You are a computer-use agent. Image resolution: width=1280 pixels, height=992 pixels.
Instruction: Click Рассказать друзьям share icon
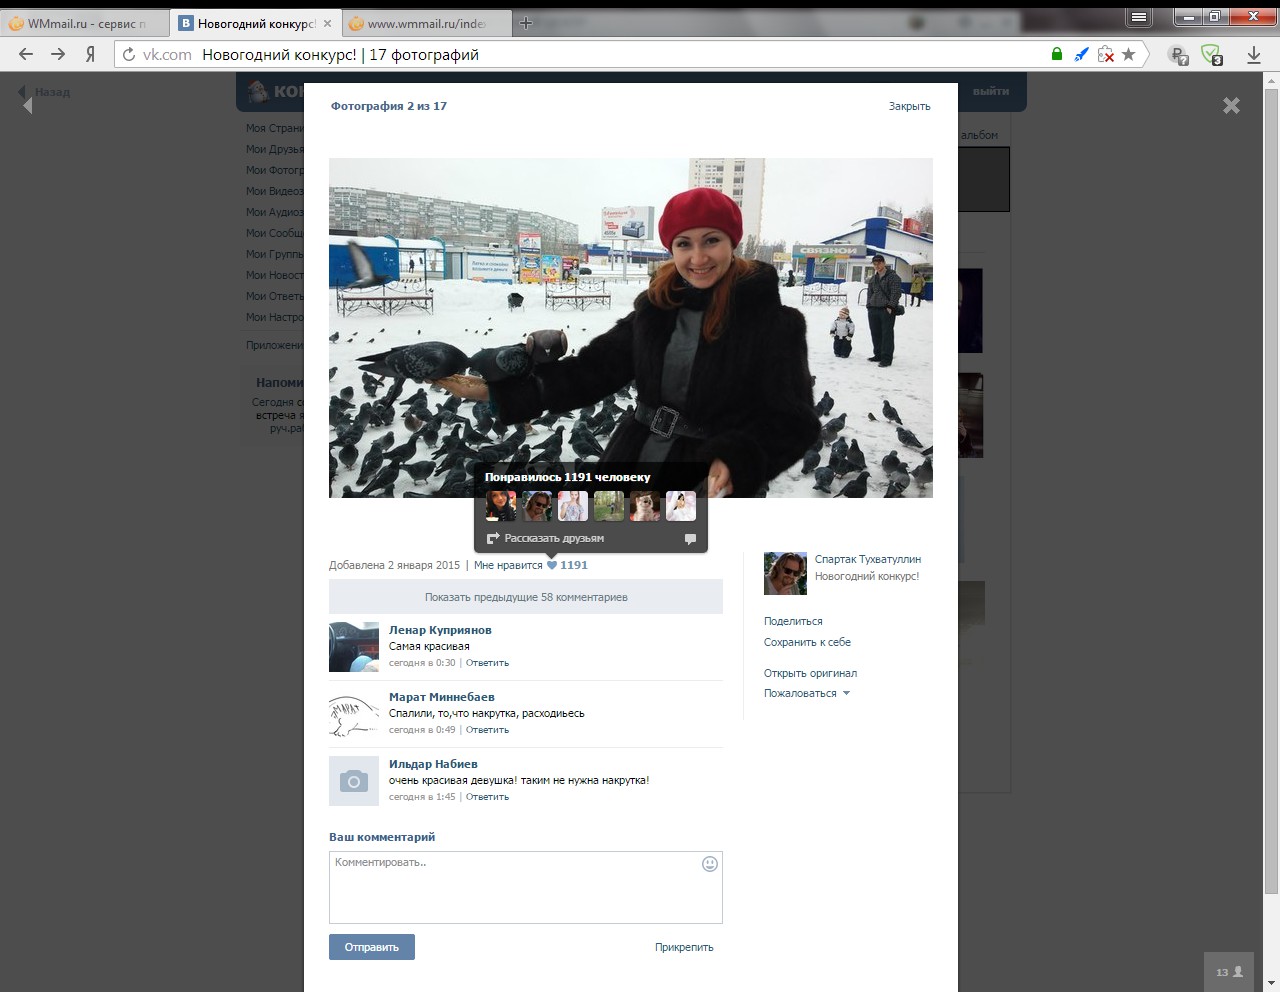tap(492, 538)
